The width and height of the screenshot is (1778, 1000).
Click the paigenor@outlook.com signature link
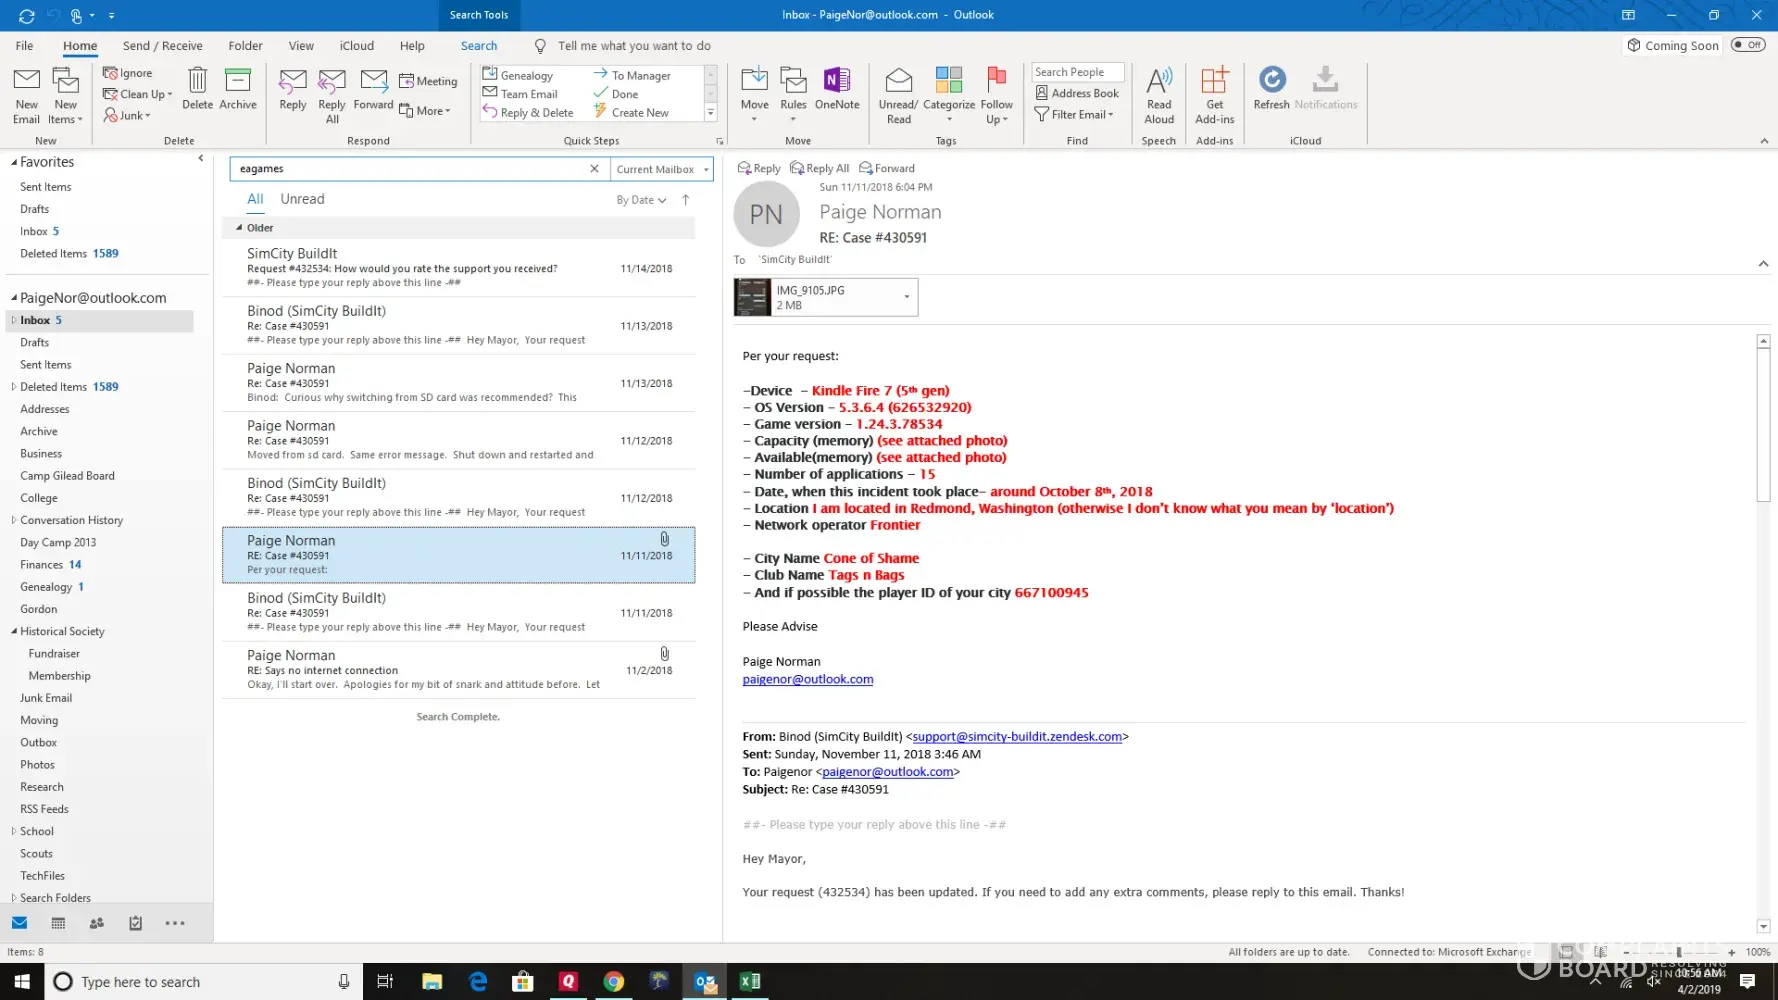(807, 679)
